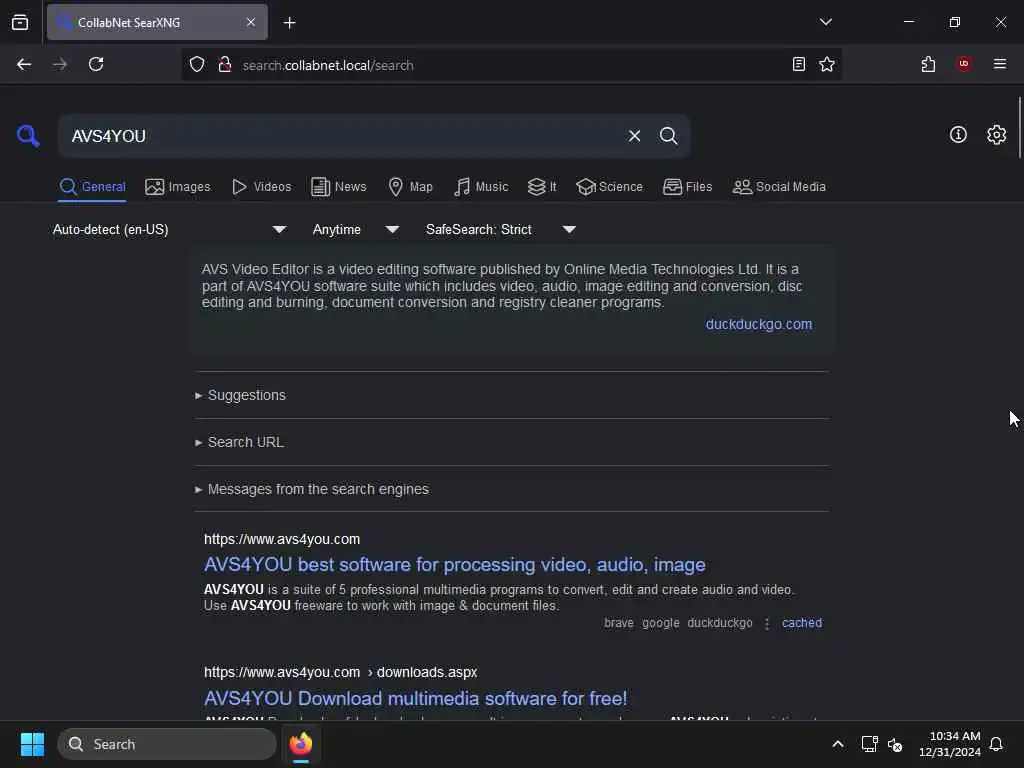
Task: Switch to Music category
Action: tap(481, 187)
